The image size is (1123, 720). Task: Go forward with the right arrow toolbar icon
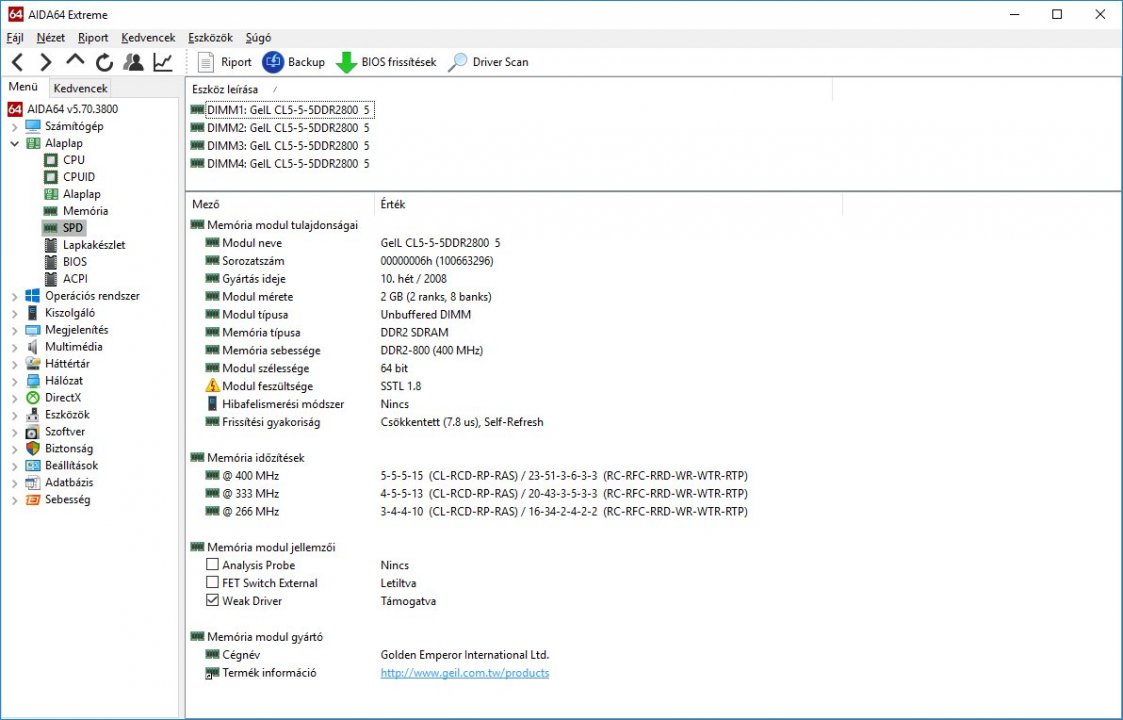pos(46,62)
